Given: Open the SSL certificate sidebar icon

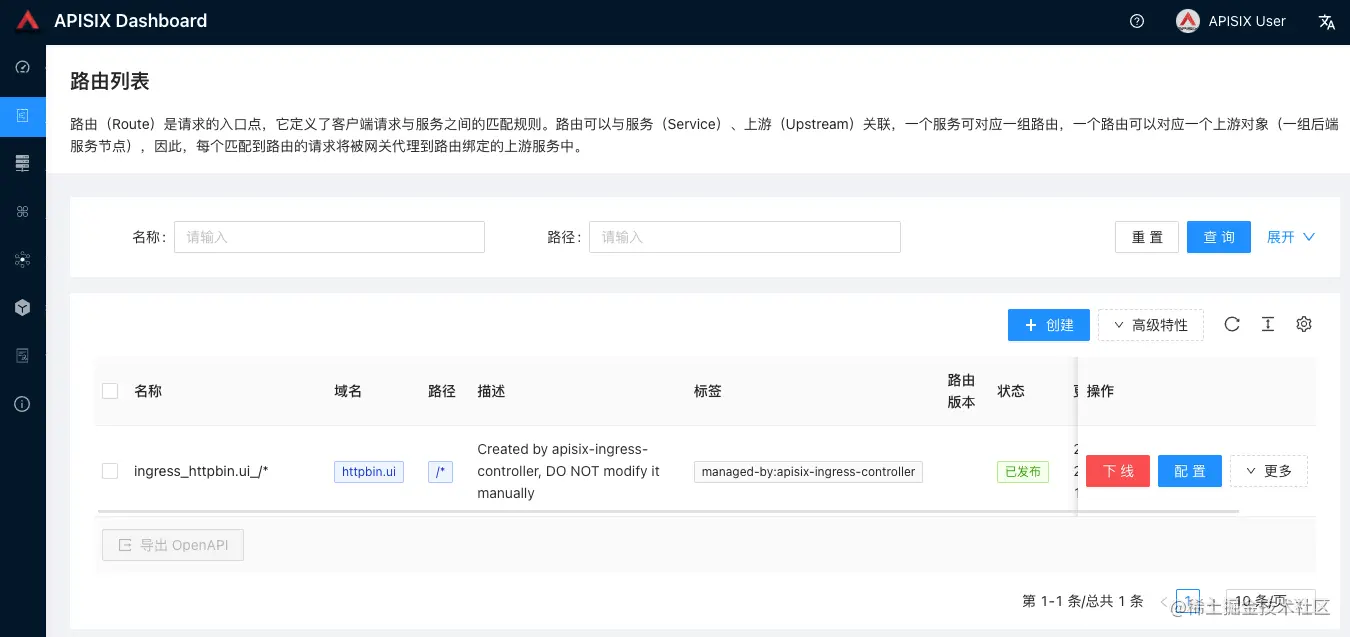Looking at the screenshot, I should 23,355.
